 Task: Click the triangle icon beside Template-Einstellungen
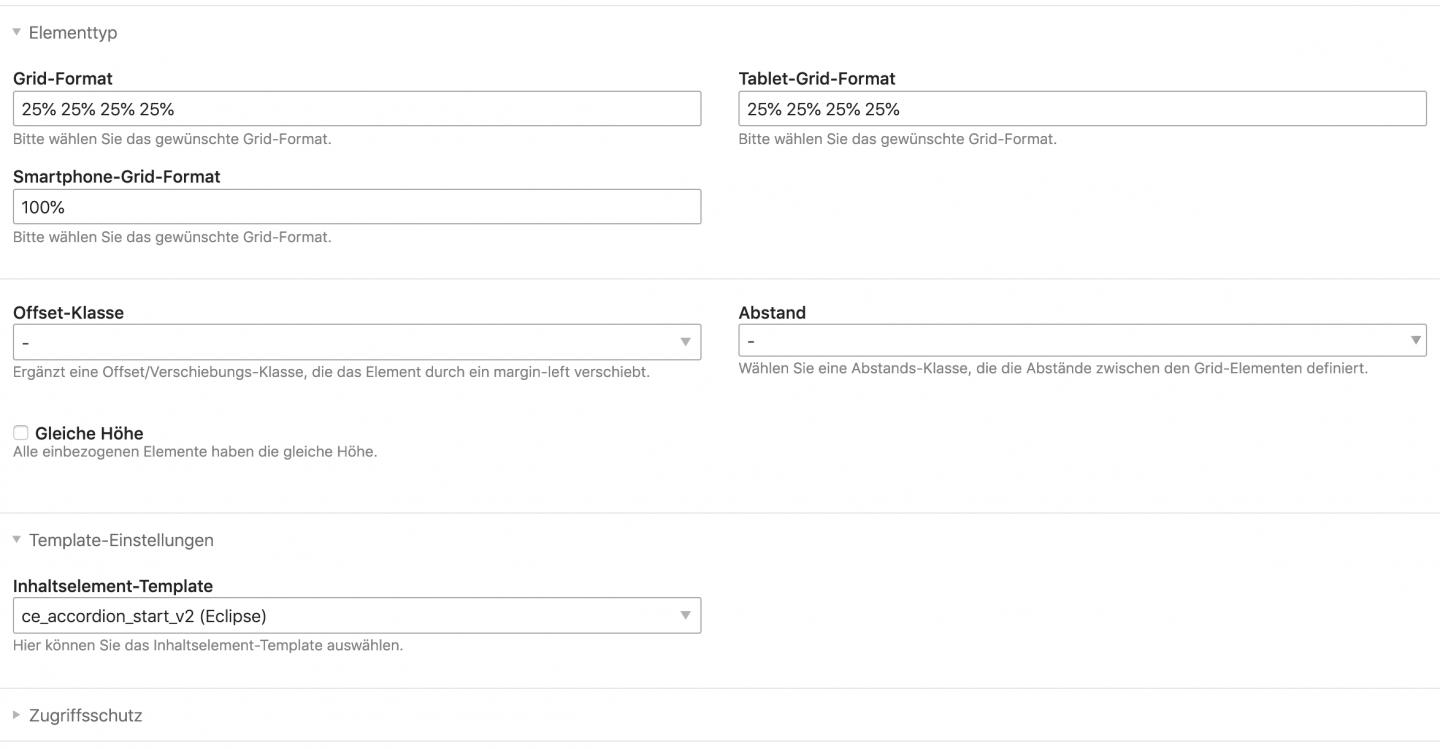point(17,539)
